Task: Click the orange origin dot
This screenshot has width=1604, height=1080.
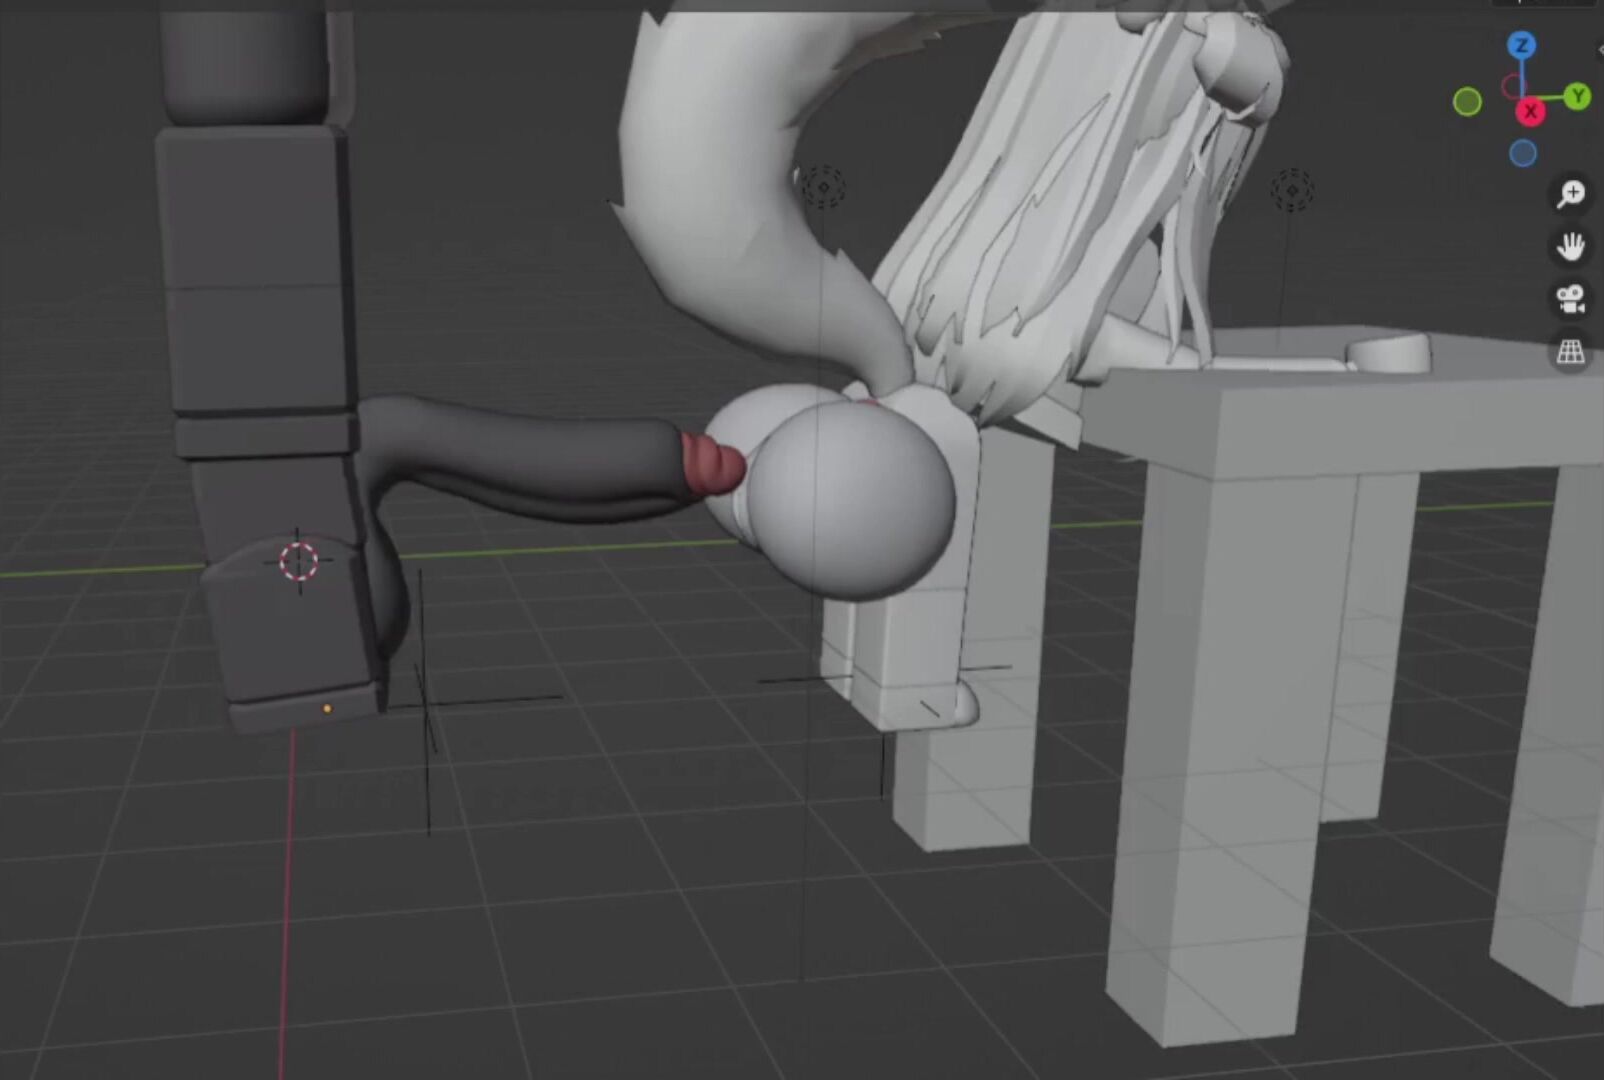Action: tap(327, 709)
